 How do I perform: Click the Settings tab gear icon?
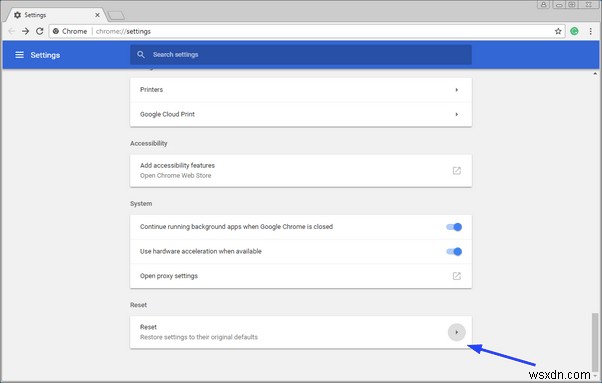pyautogui.click(x=17, y=15)
